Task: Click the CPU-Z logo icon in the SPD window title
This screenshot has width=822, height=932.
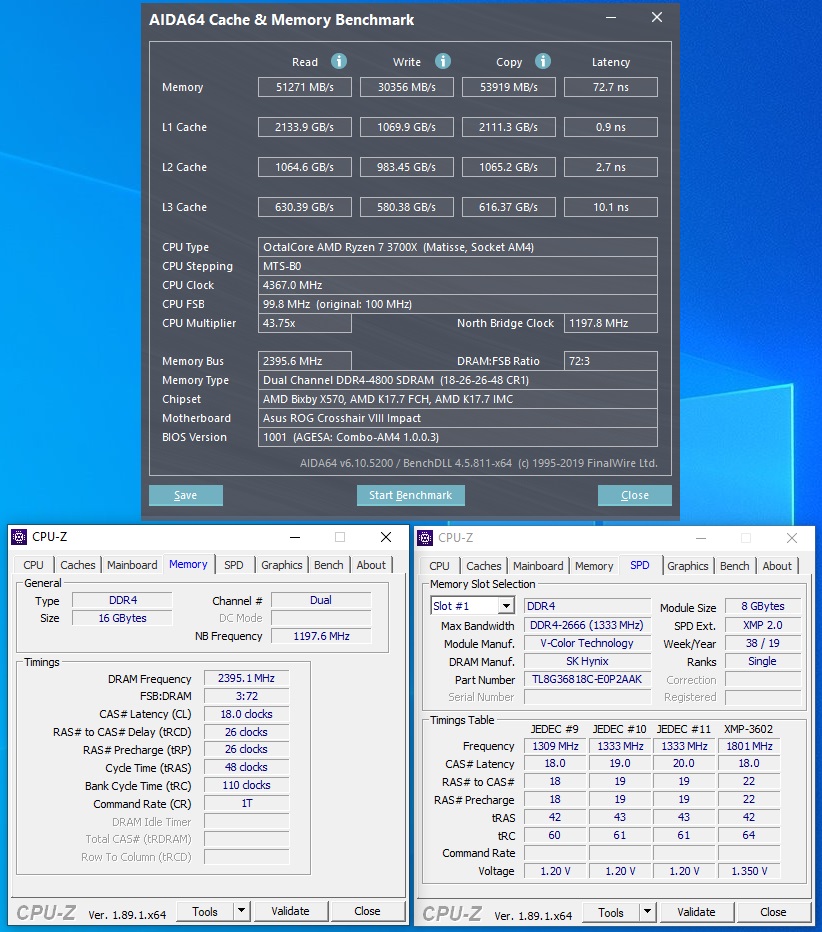Action: (425, 538)
